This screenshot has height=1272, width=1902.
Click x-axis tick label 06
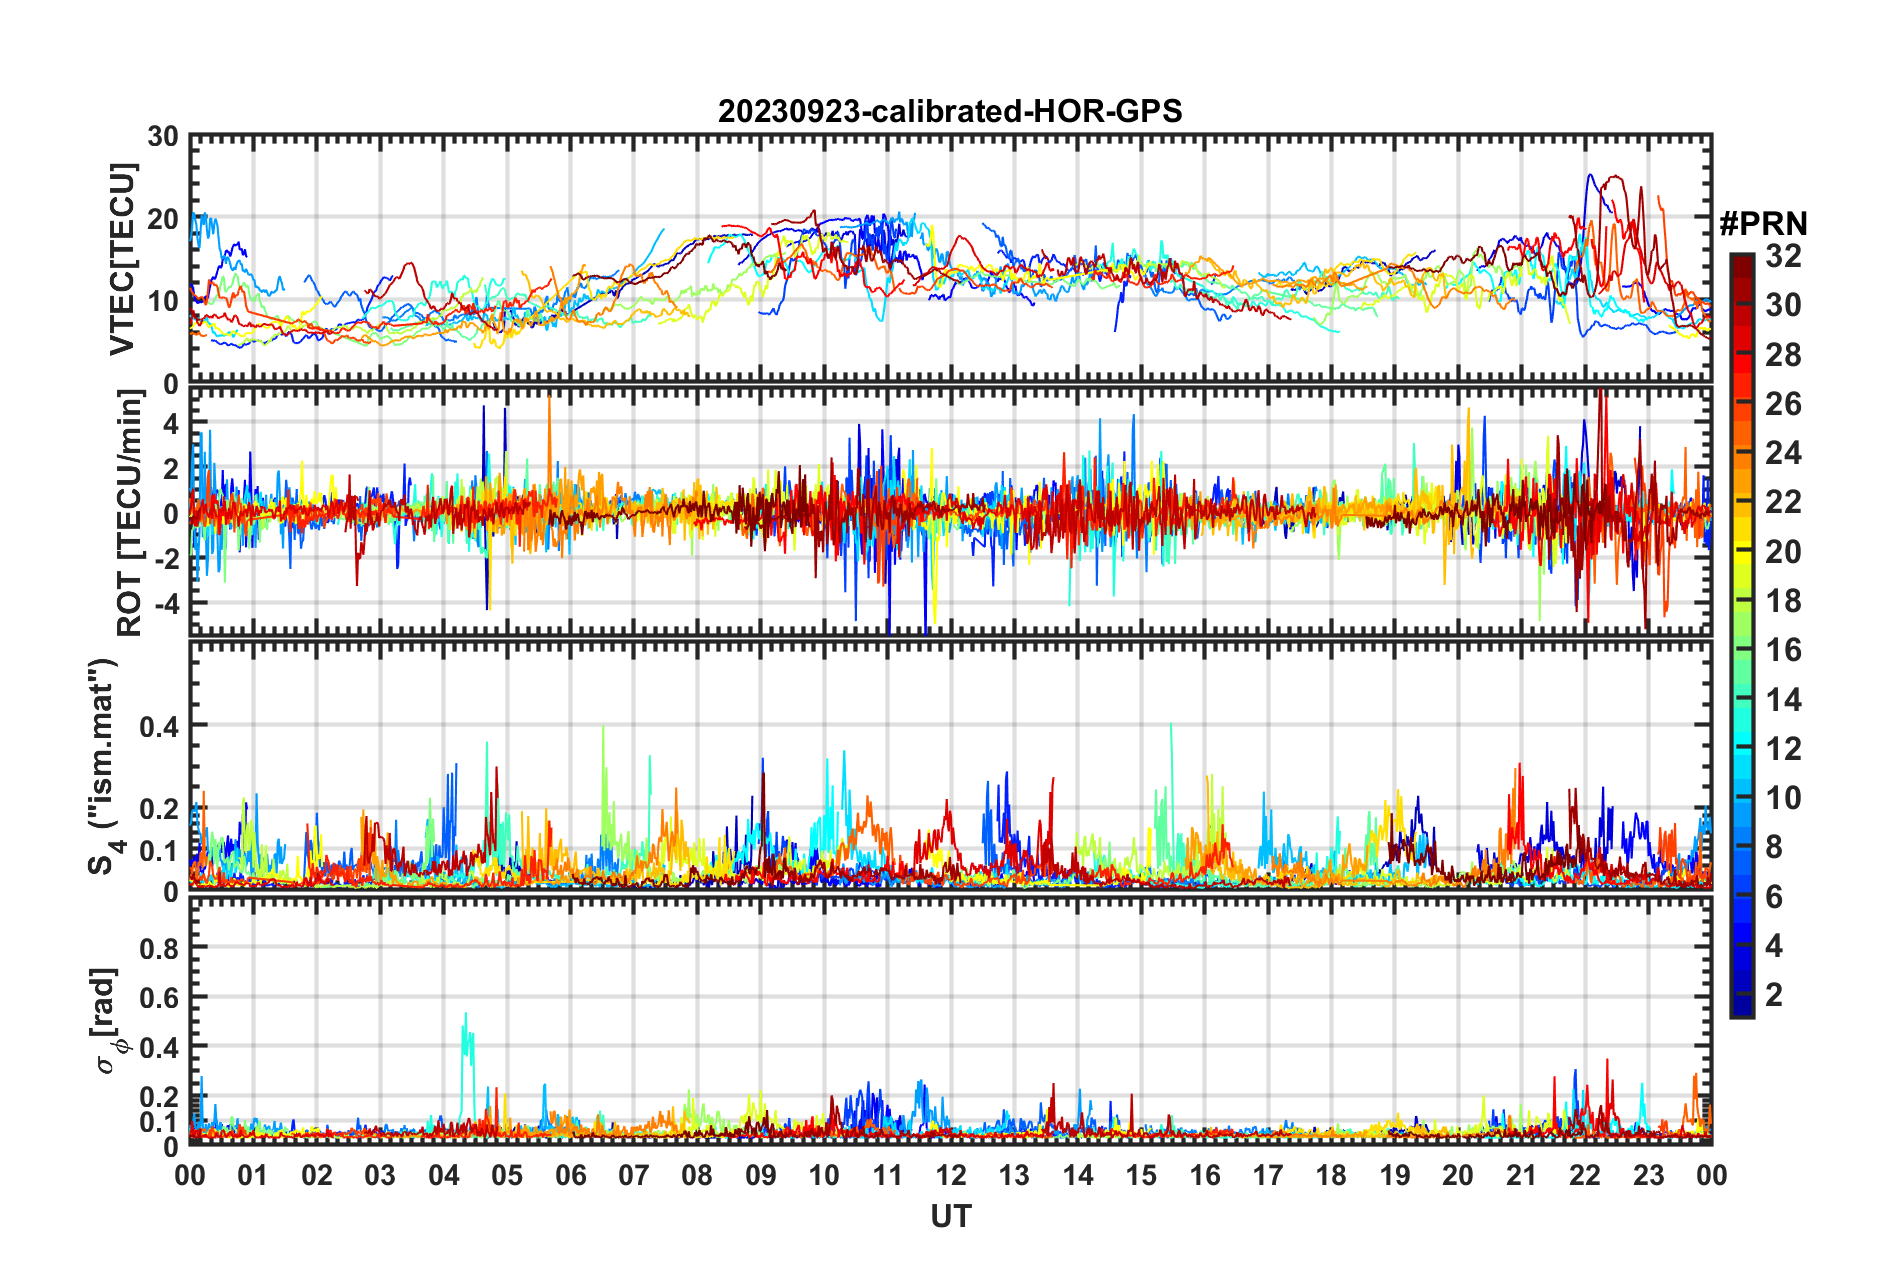(570, 1175)
